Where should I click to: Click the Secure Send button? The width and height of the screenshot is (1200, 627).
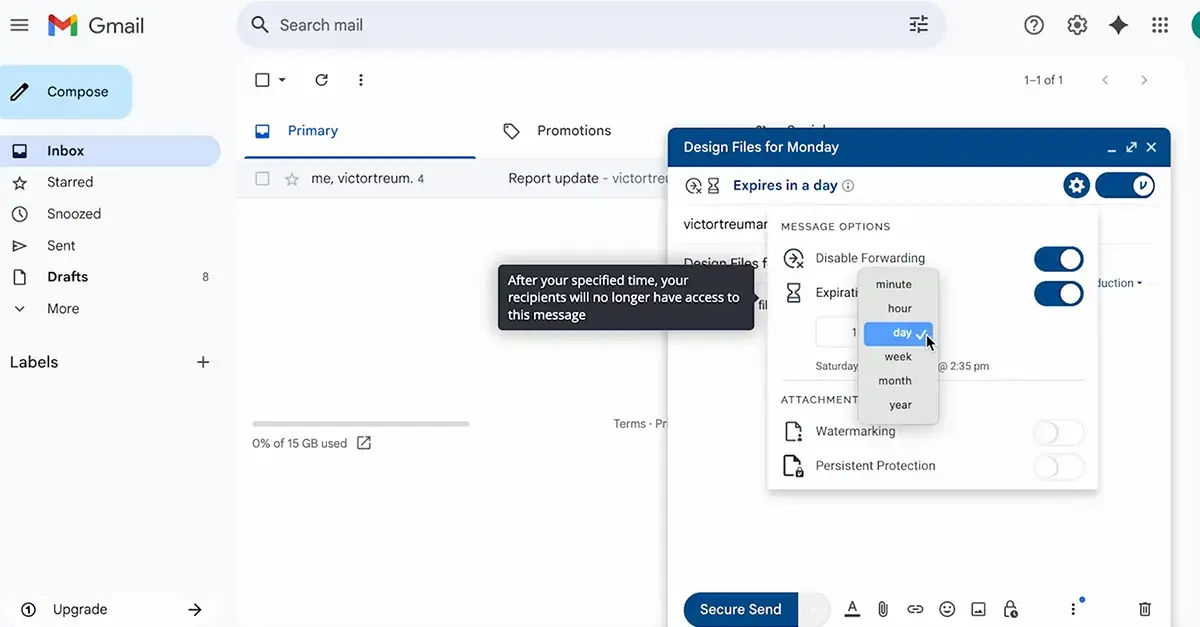click(x=740, y=609)
